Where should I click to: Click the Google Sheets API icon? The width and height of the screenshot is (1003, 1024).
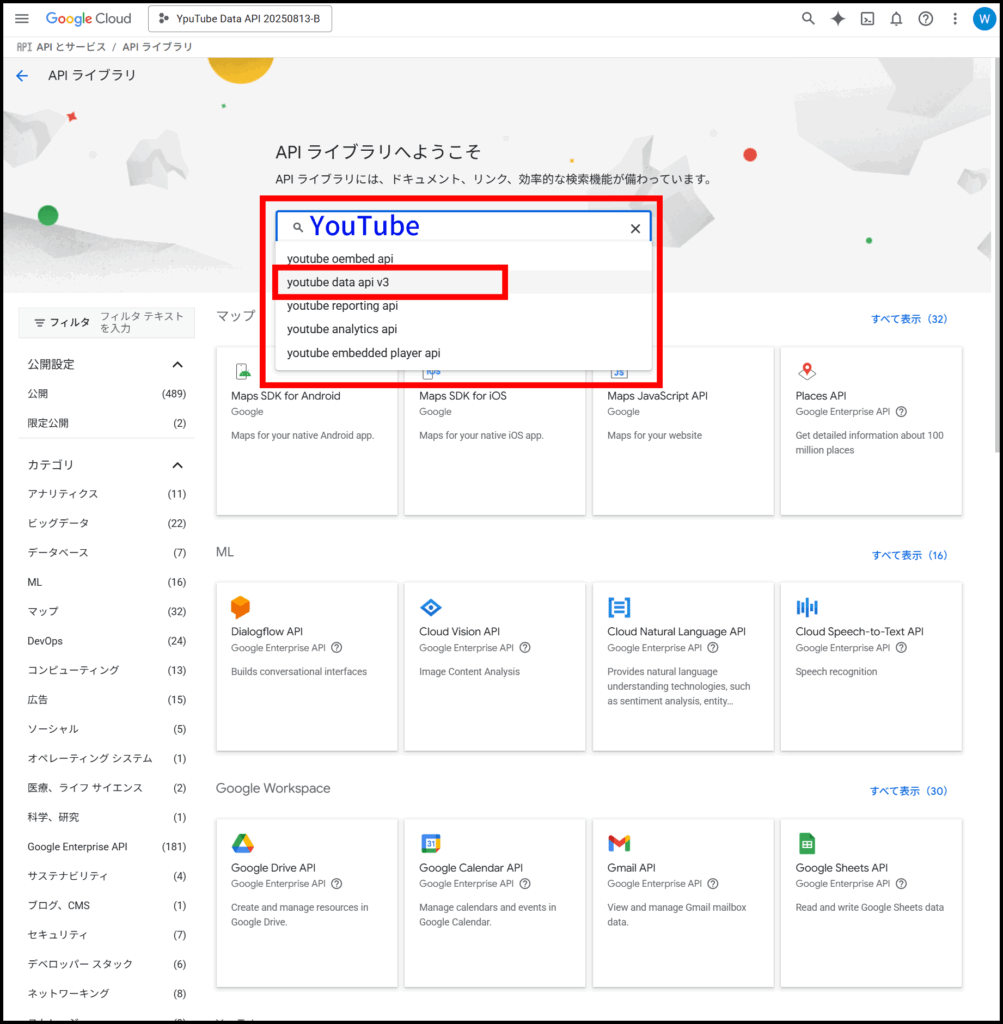806,843
